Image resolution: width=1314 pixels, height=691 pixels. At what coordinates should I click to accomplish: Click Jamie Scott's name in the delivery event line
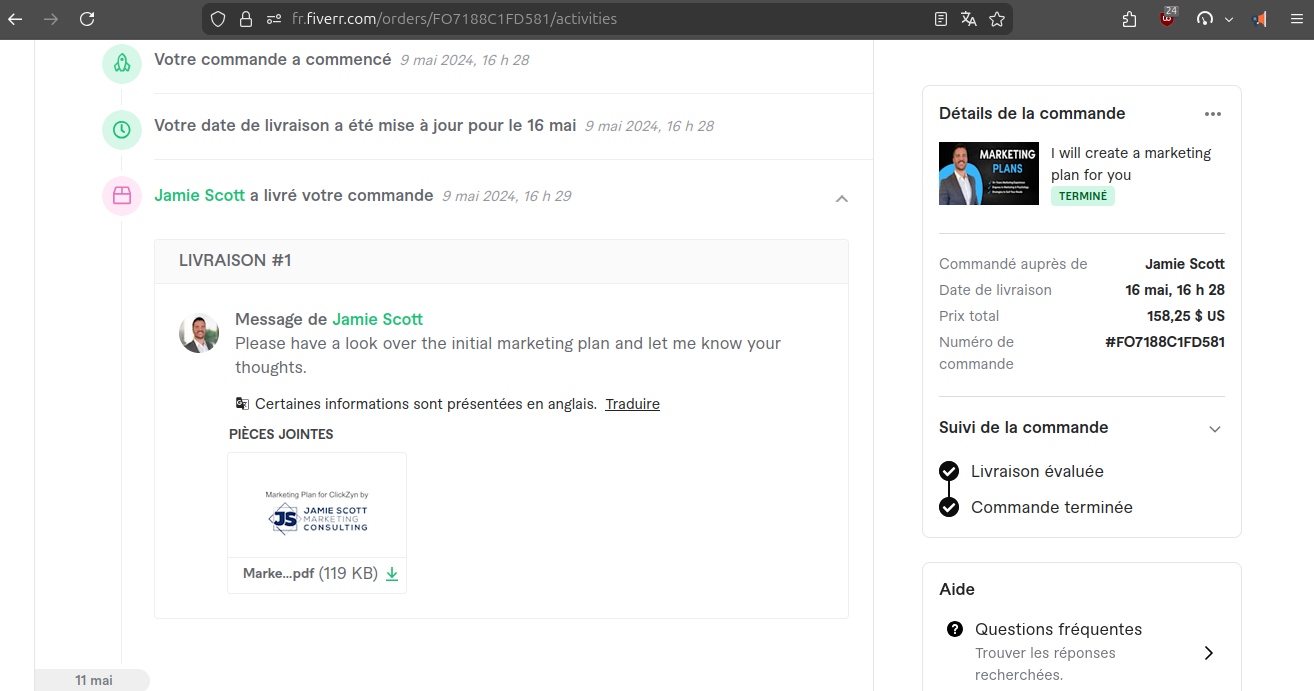(199, 196)
